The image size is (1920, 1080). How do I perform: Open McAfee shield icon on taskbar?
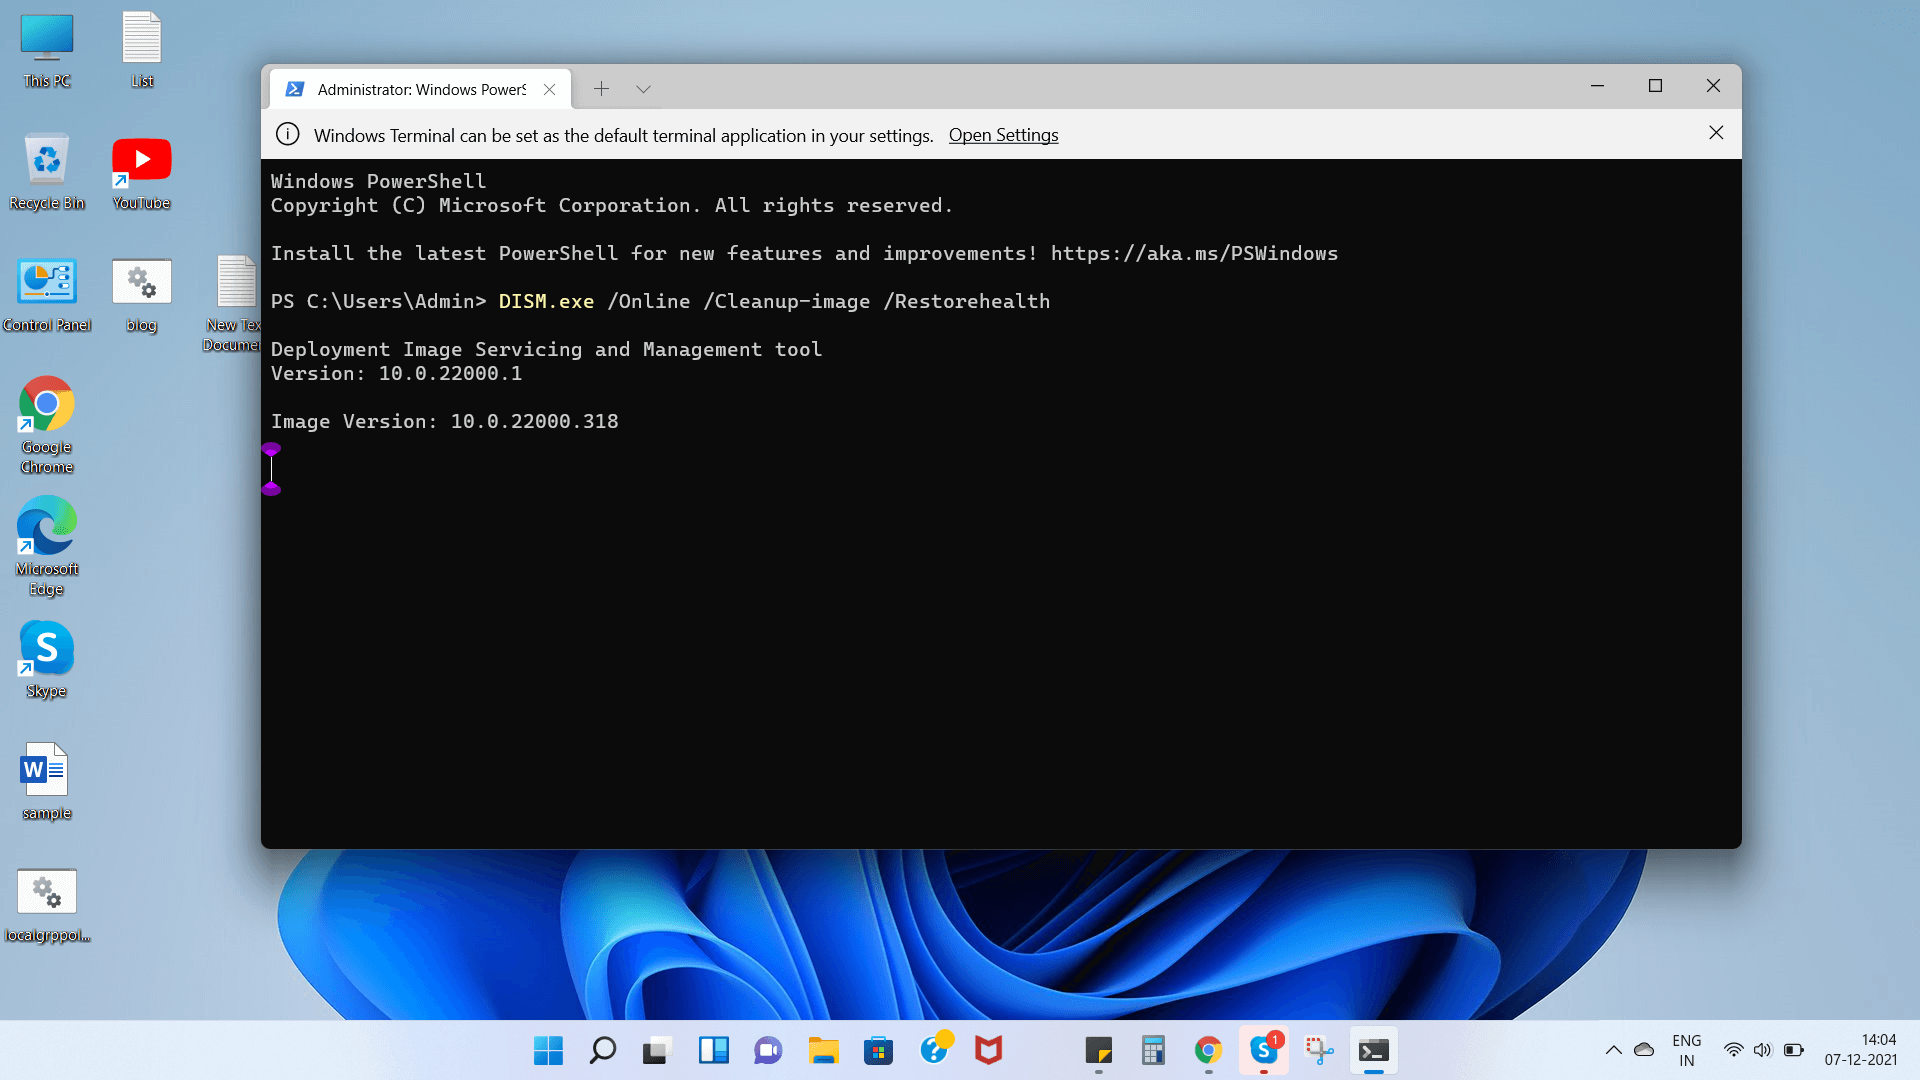tap(988, 1050)
